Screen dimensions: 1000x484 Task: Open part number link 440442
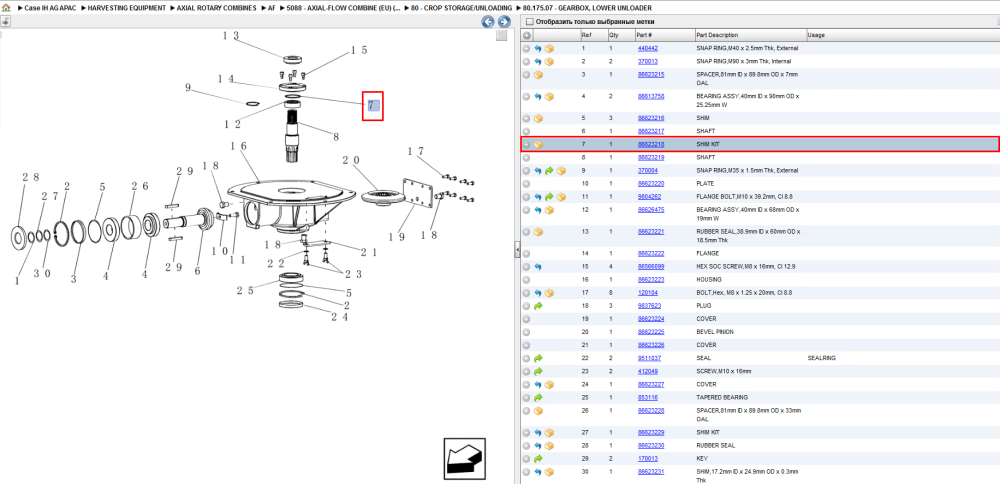click(x=648, y=48)
